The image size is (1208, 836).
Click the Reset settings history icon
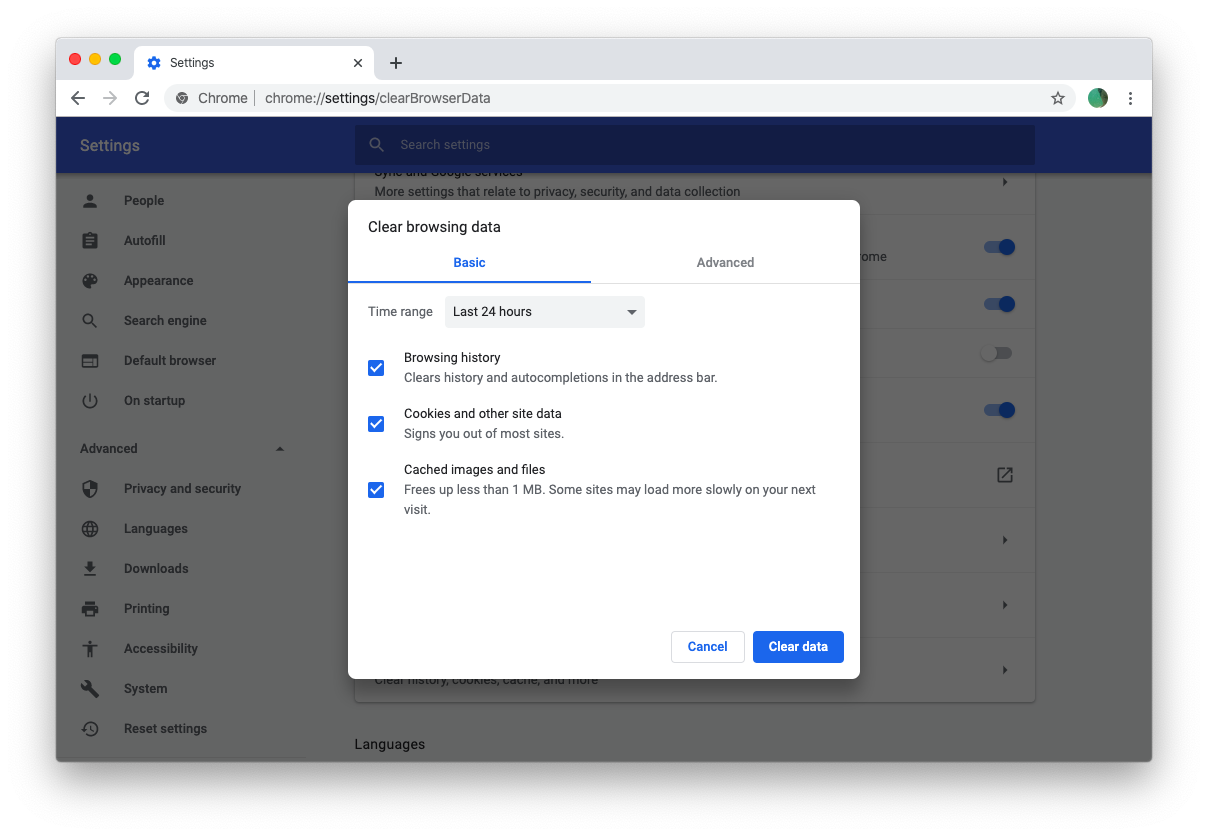tap(90, 728)
